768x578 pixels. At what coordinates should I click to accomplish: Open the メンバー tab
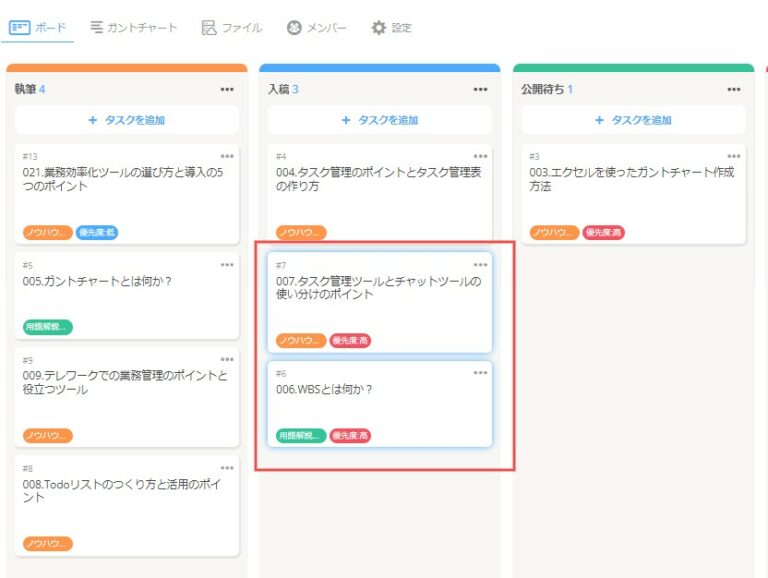pos(316,28)
